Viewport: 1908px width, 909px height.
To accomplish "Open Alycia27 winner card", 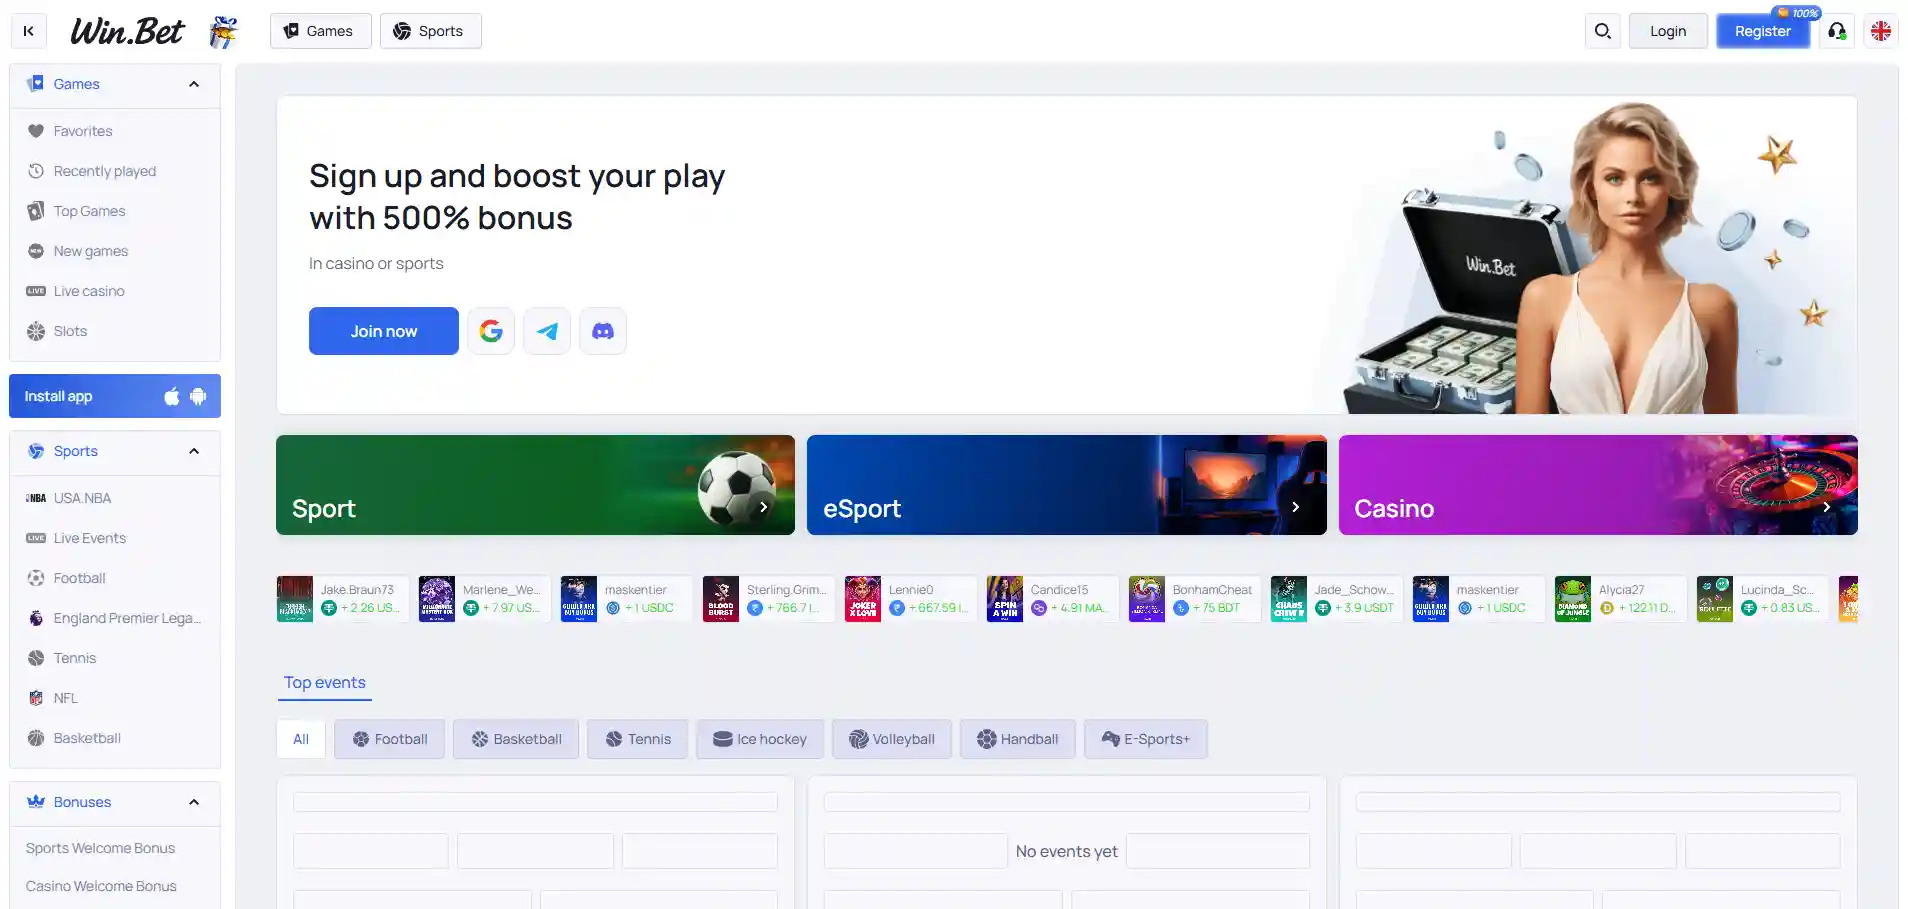I will [x=1620, y=599].
